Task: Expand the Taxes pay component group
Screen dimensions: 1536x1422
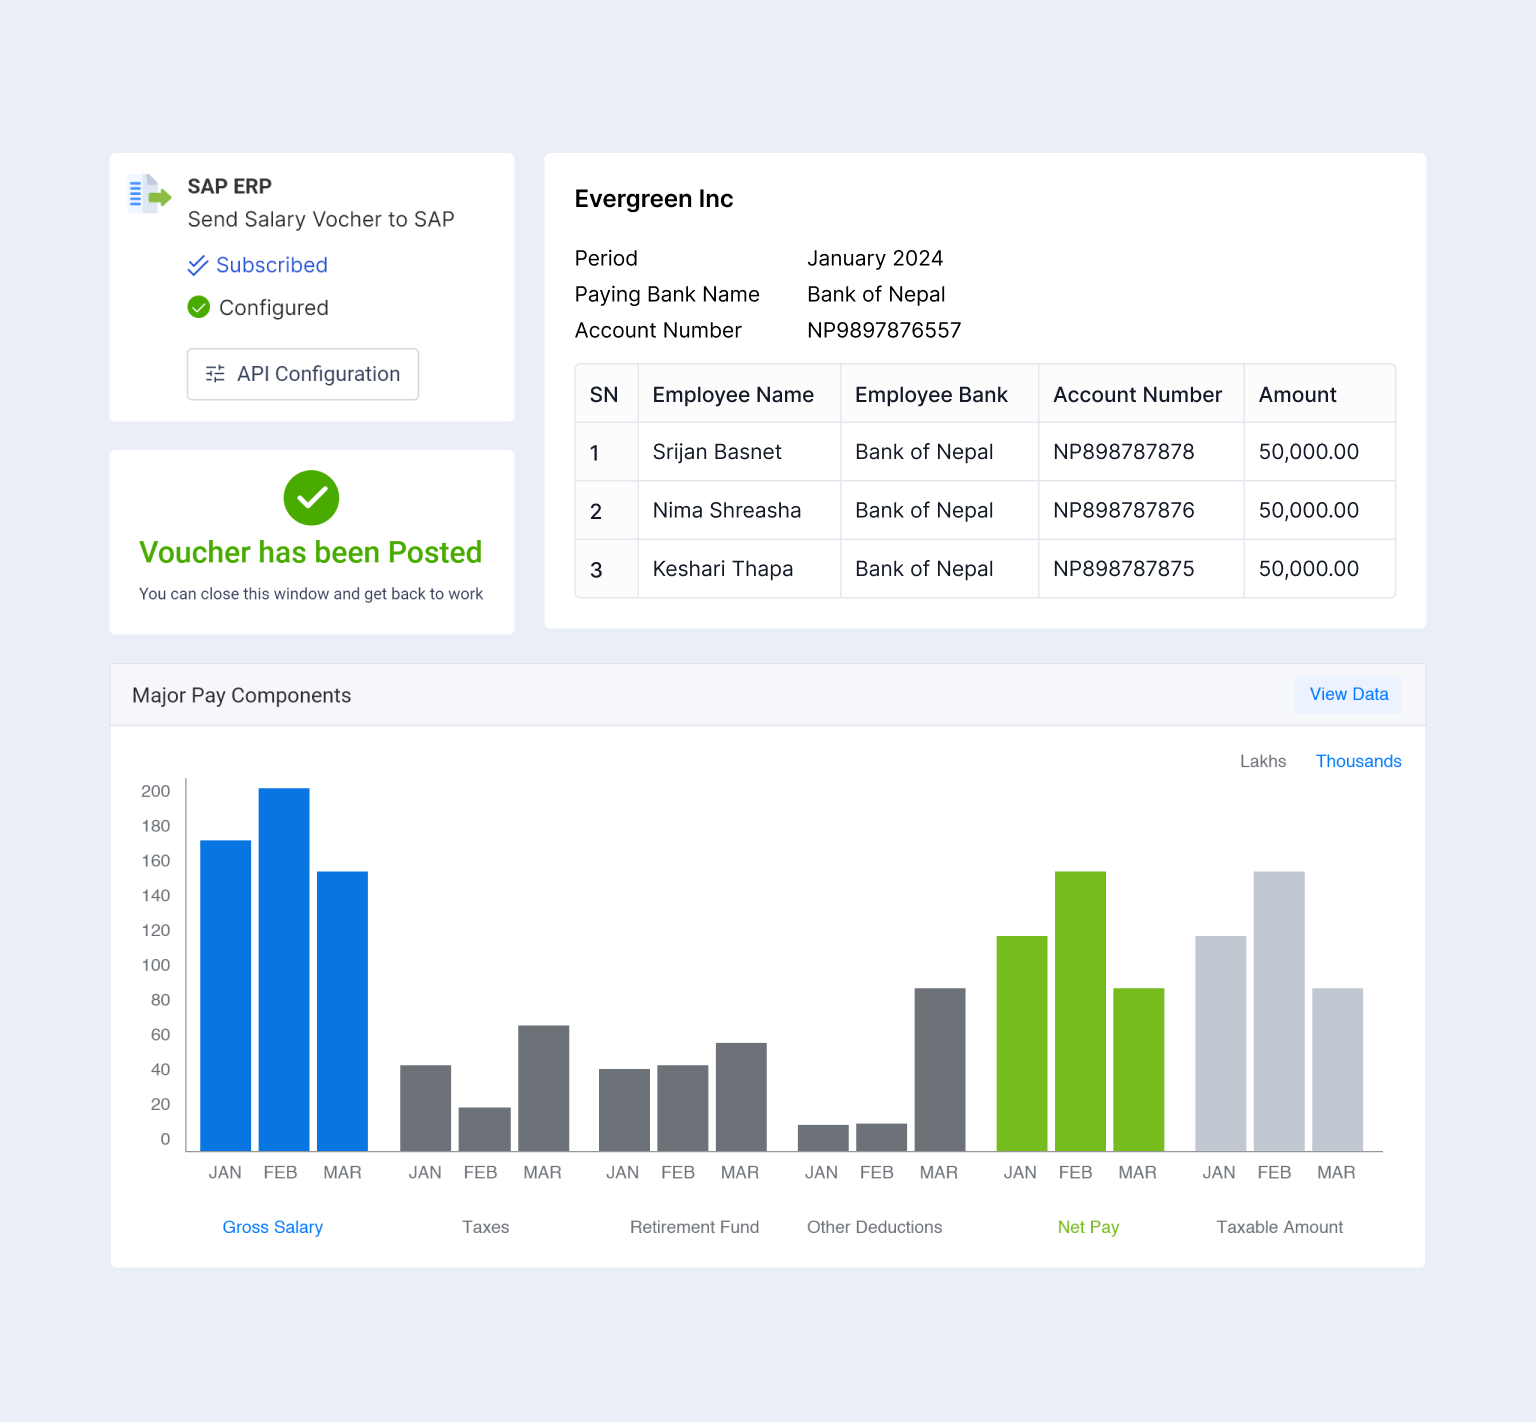Action: 485,1227
